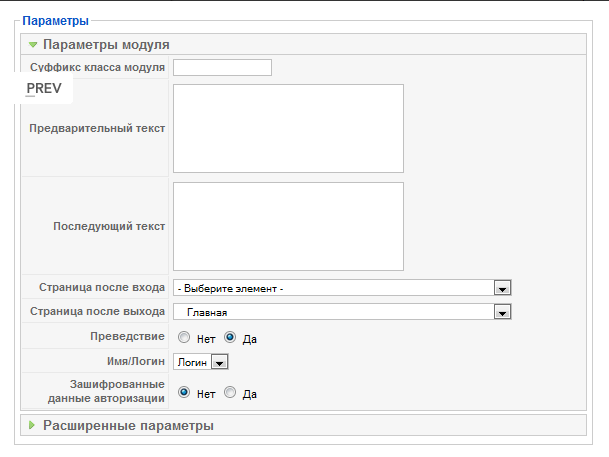The image size is (609, 457).
Task: Select Да for Преведствие
Action: tap(230, 337)
